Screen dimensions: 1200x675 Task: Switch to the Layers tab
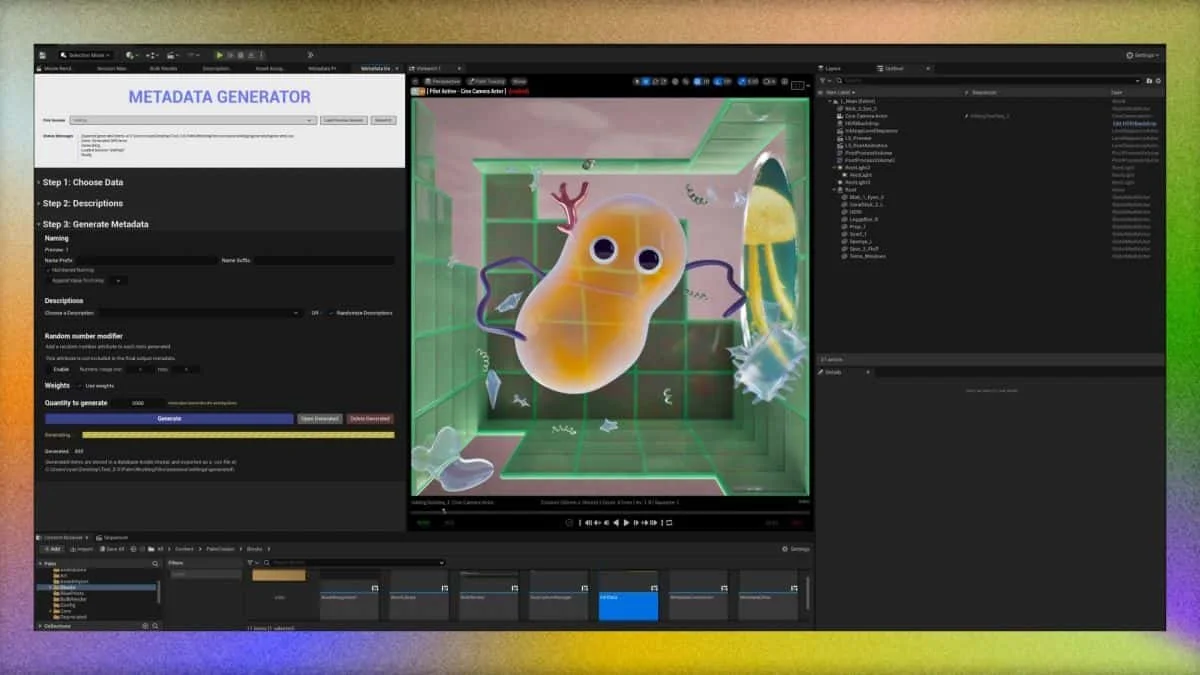(830, 67)
